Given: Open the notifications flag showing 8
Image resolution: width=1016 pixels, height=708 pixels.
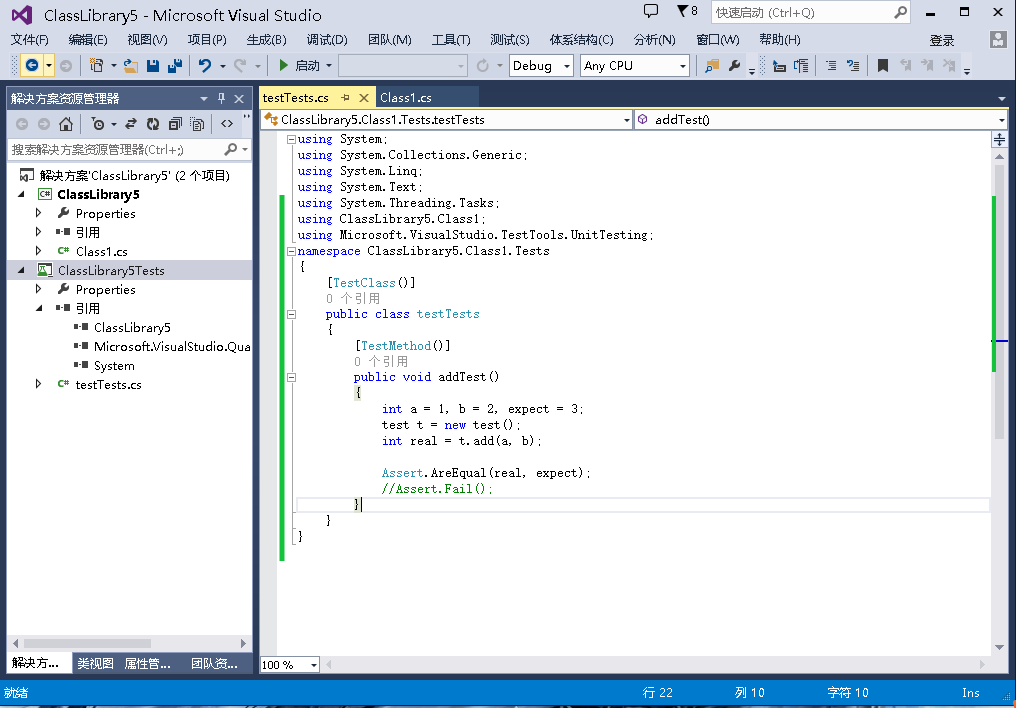Looking at the screenshot, I should [687, 11].
